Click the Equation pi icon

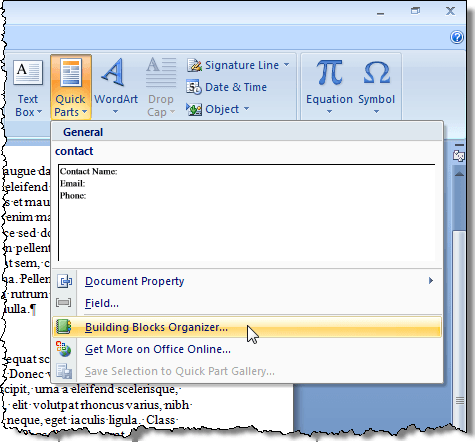pyautogui.click(x=329, y=73)
